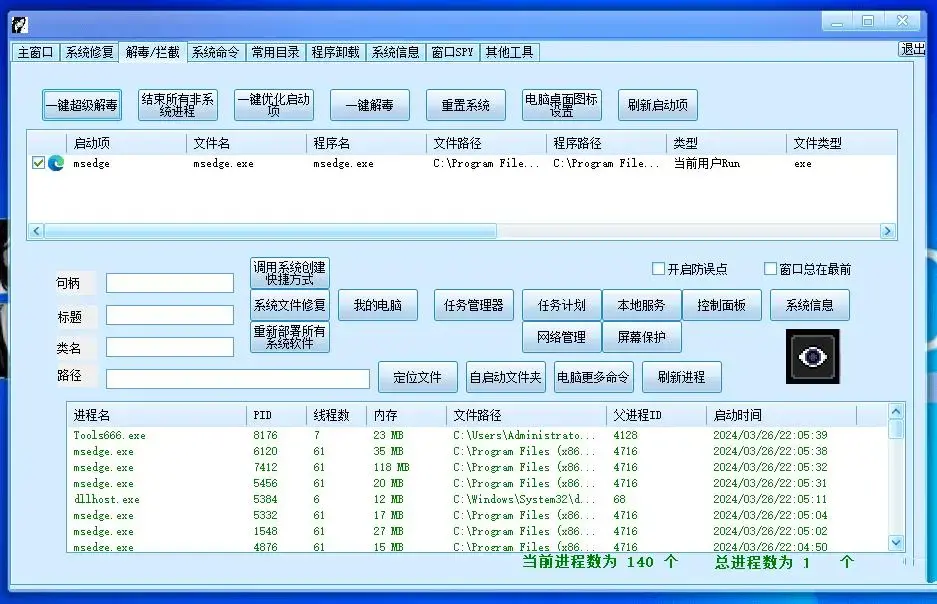937x604 pixels.
Task: Refresh startup items with 刷新启动项
Action: click(x=656, y=104)
